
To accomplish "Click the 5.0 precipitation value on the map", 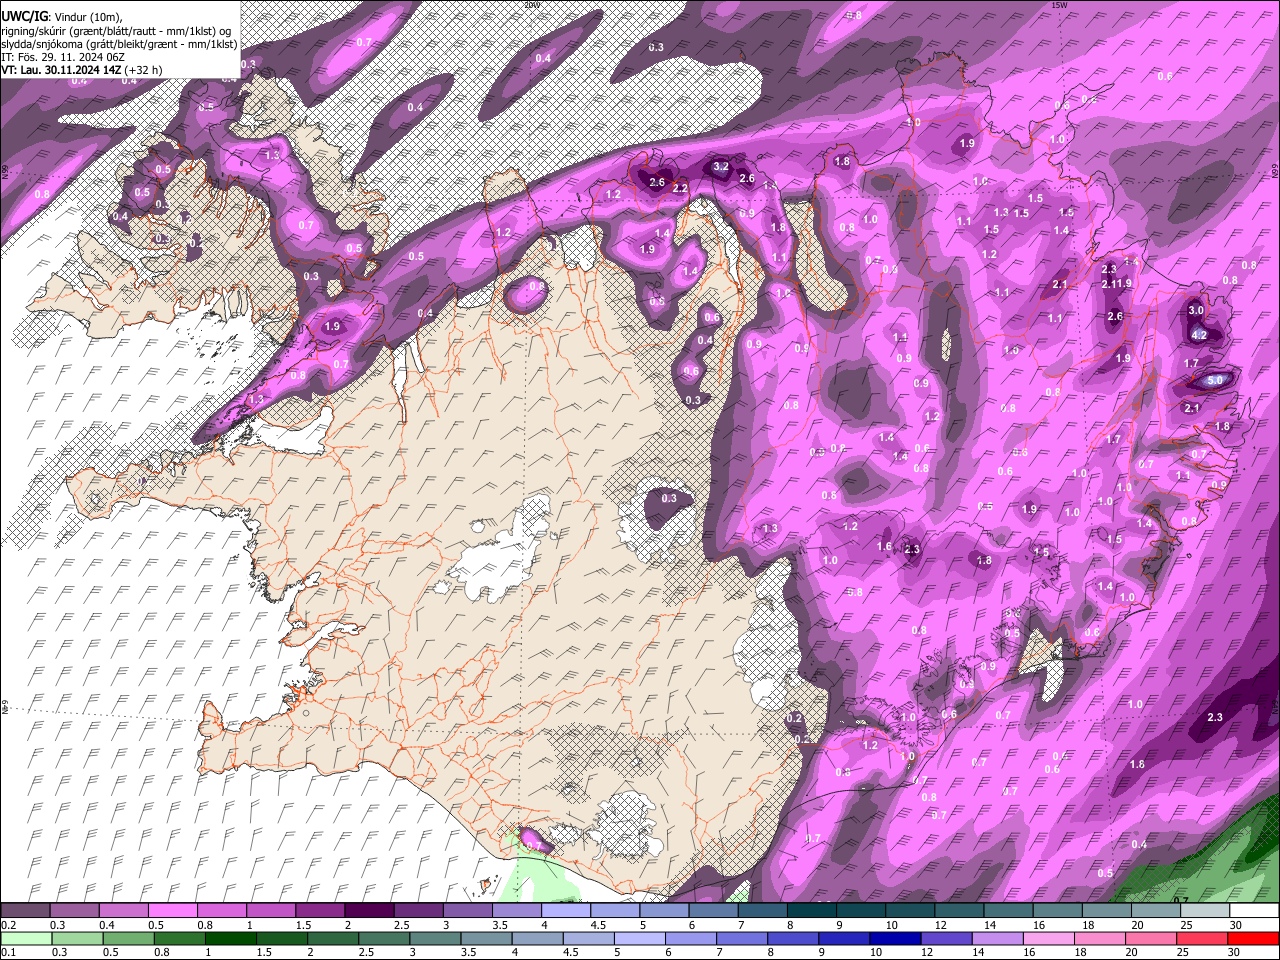I will coord(1215,381).
